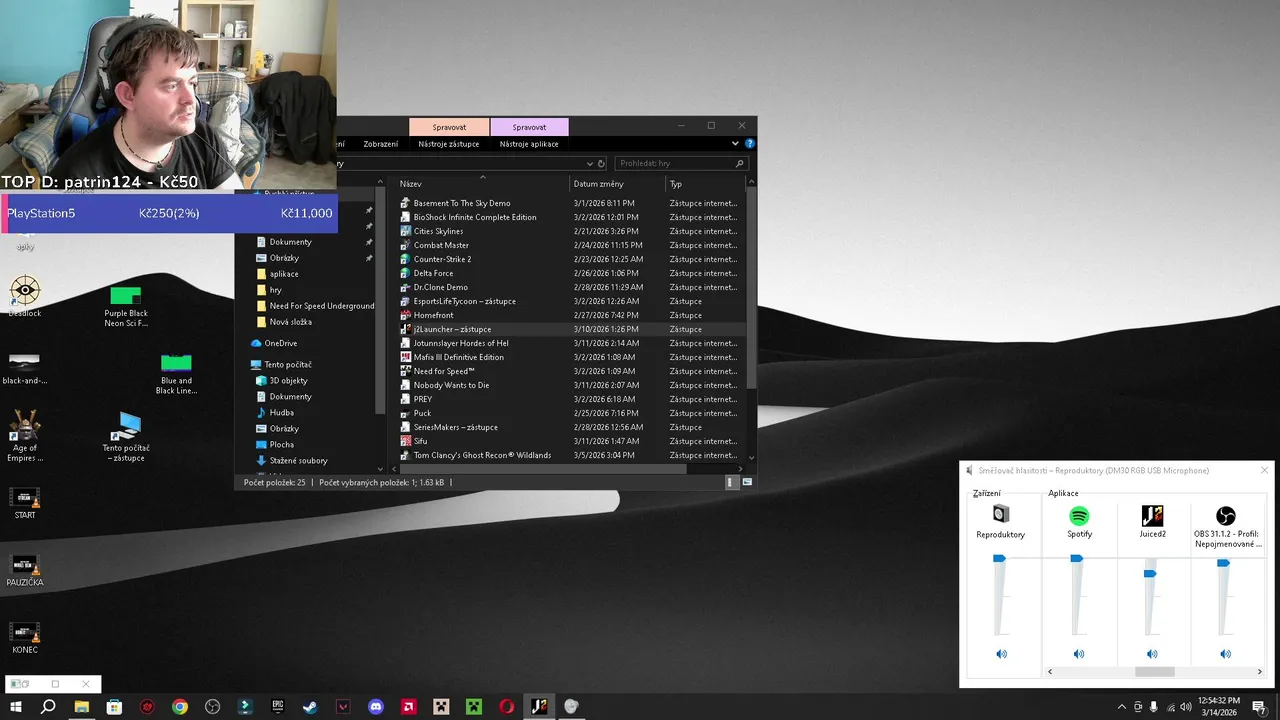Click the Prohledat: hry search box
The width and height of the screenshot is (1280, 720).
click(681, 163)
